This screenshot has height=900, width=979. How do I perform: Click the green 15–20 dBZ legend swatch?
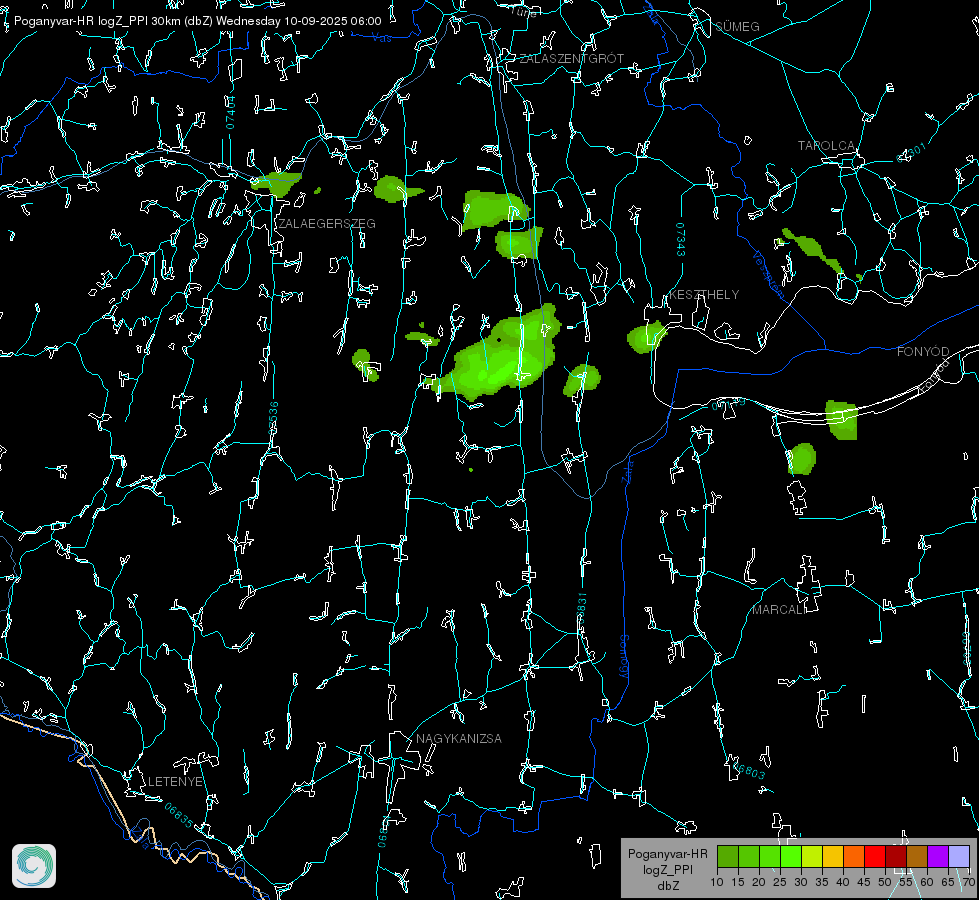coord(749,857)
